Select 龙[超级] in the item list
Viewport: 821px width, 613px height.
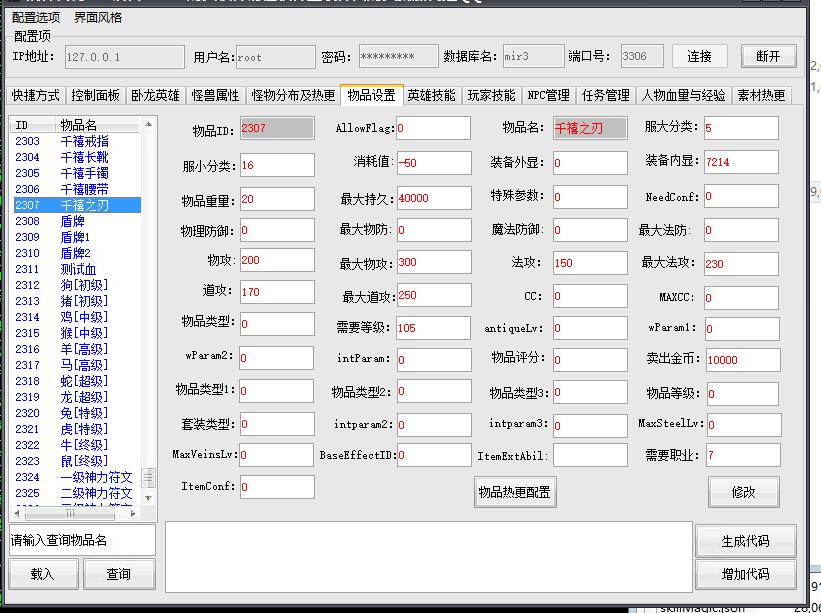click(75, 397)
